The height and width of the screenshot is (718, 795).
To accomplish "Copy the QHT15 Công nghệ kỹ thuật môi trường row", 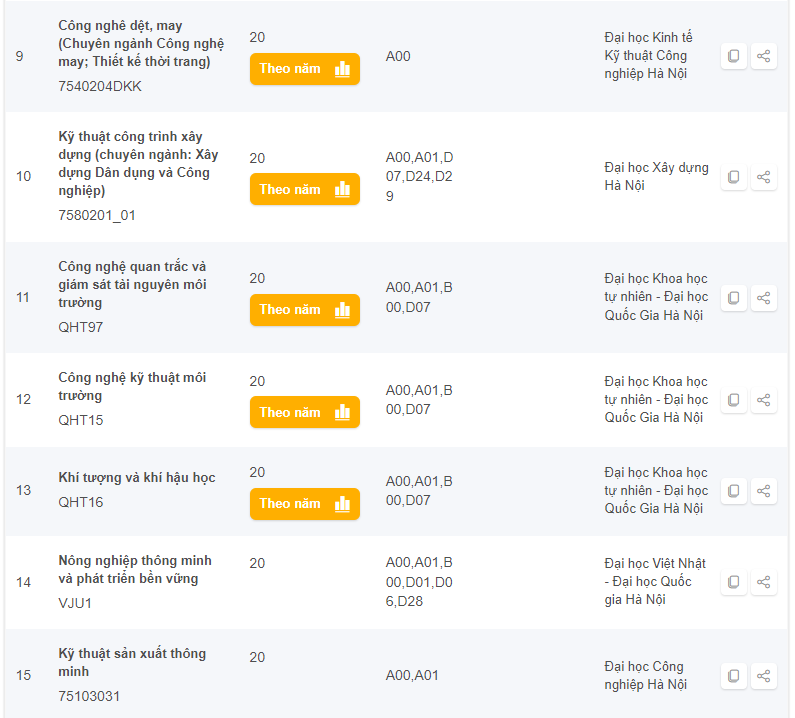I will pyautogui.click(x=733, y=400).
